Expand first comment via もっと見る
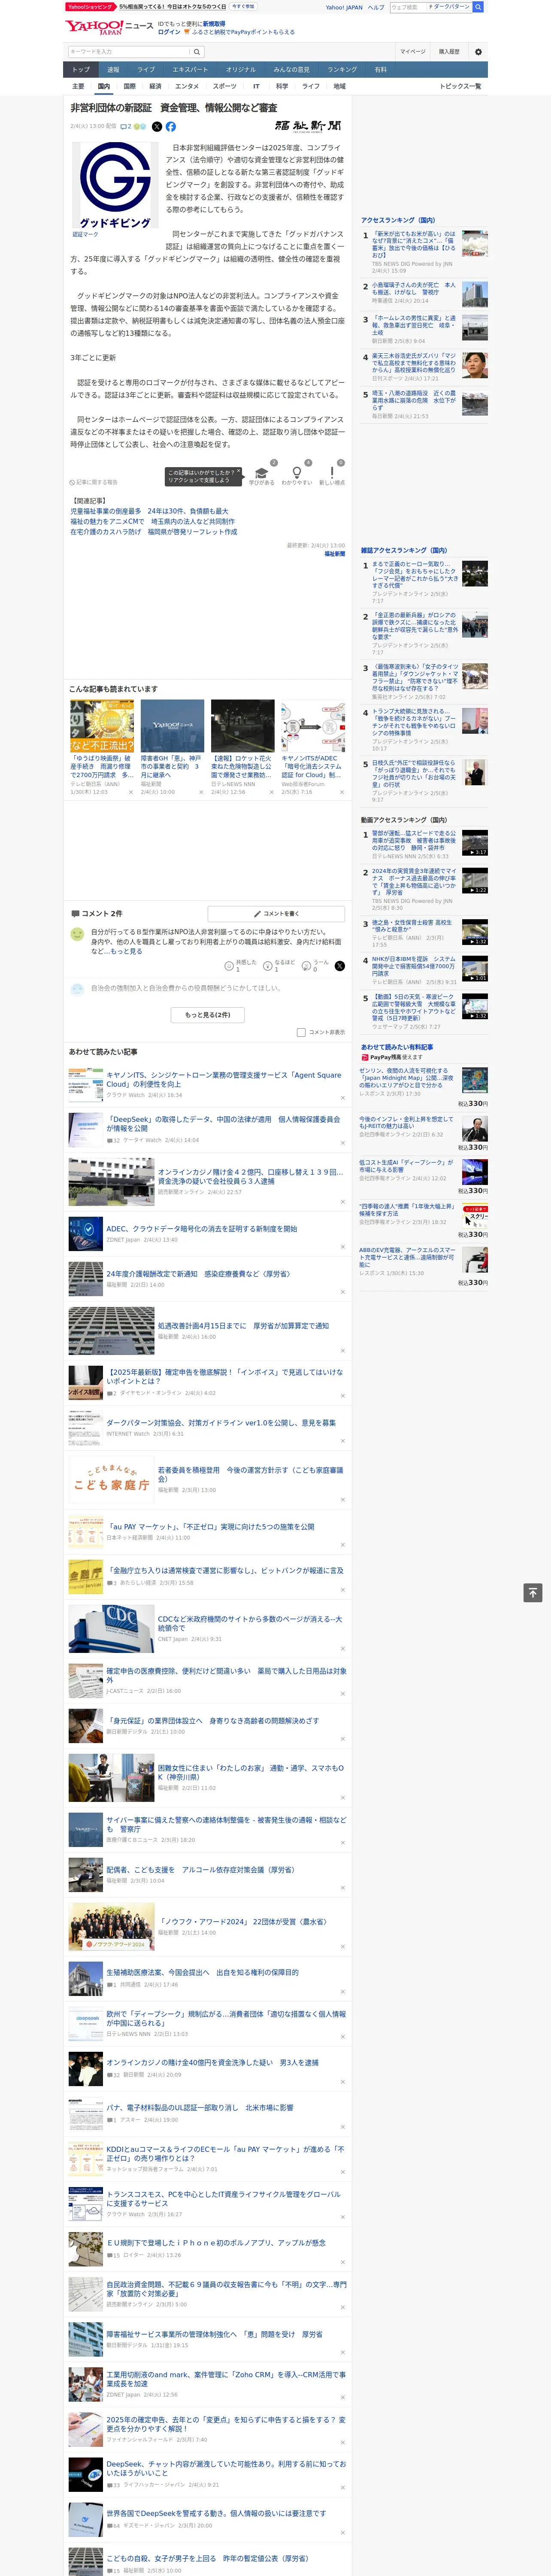Screen dimensions: 551x2576 click(126, 951)
